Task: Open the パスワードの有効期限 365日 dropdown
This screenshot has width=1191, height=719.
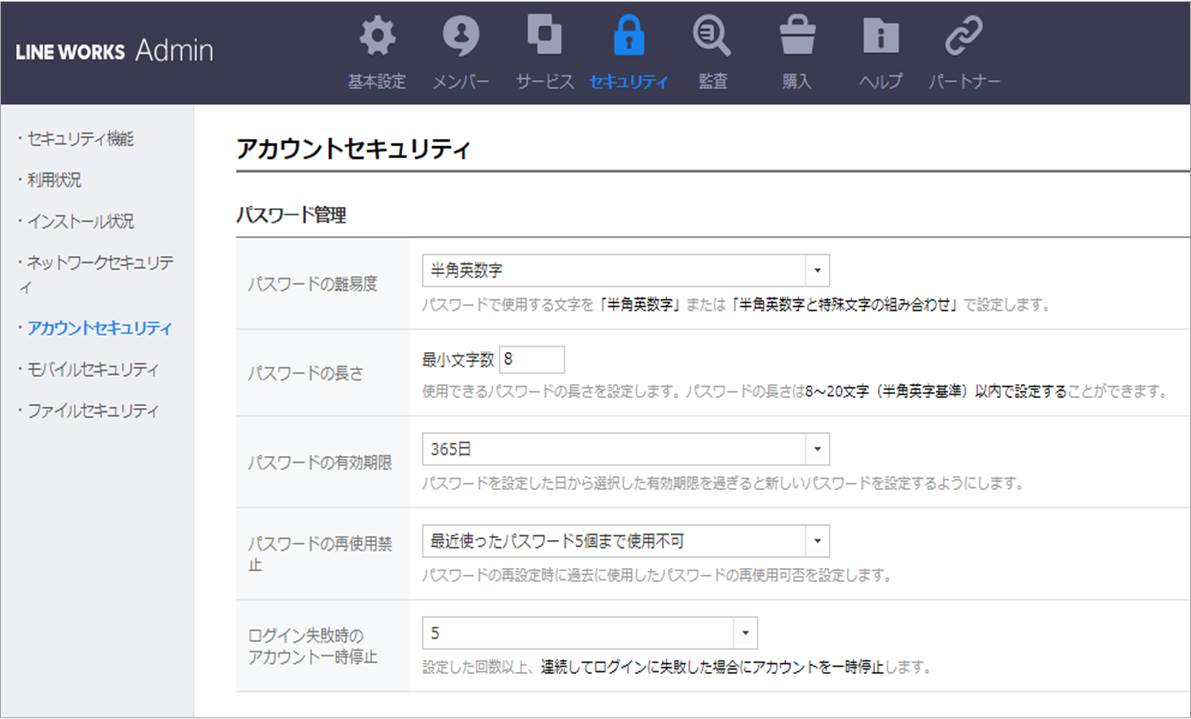Action: tap(625, 449)
